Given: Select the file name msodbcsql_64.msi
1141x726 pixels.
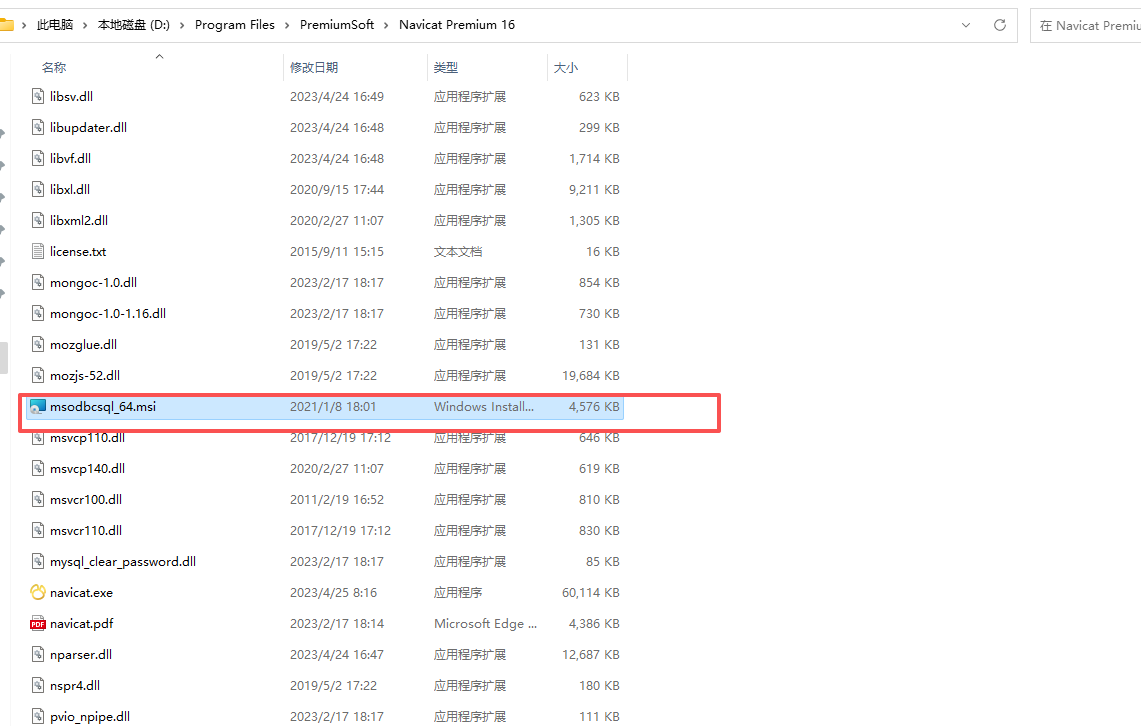Looking at the screenshot, I should 103,407.
